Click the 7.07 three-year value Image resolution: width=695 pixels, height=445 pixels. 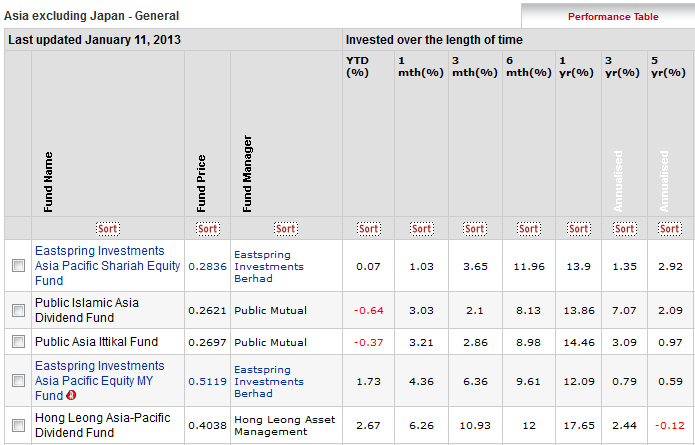(625, 310)
